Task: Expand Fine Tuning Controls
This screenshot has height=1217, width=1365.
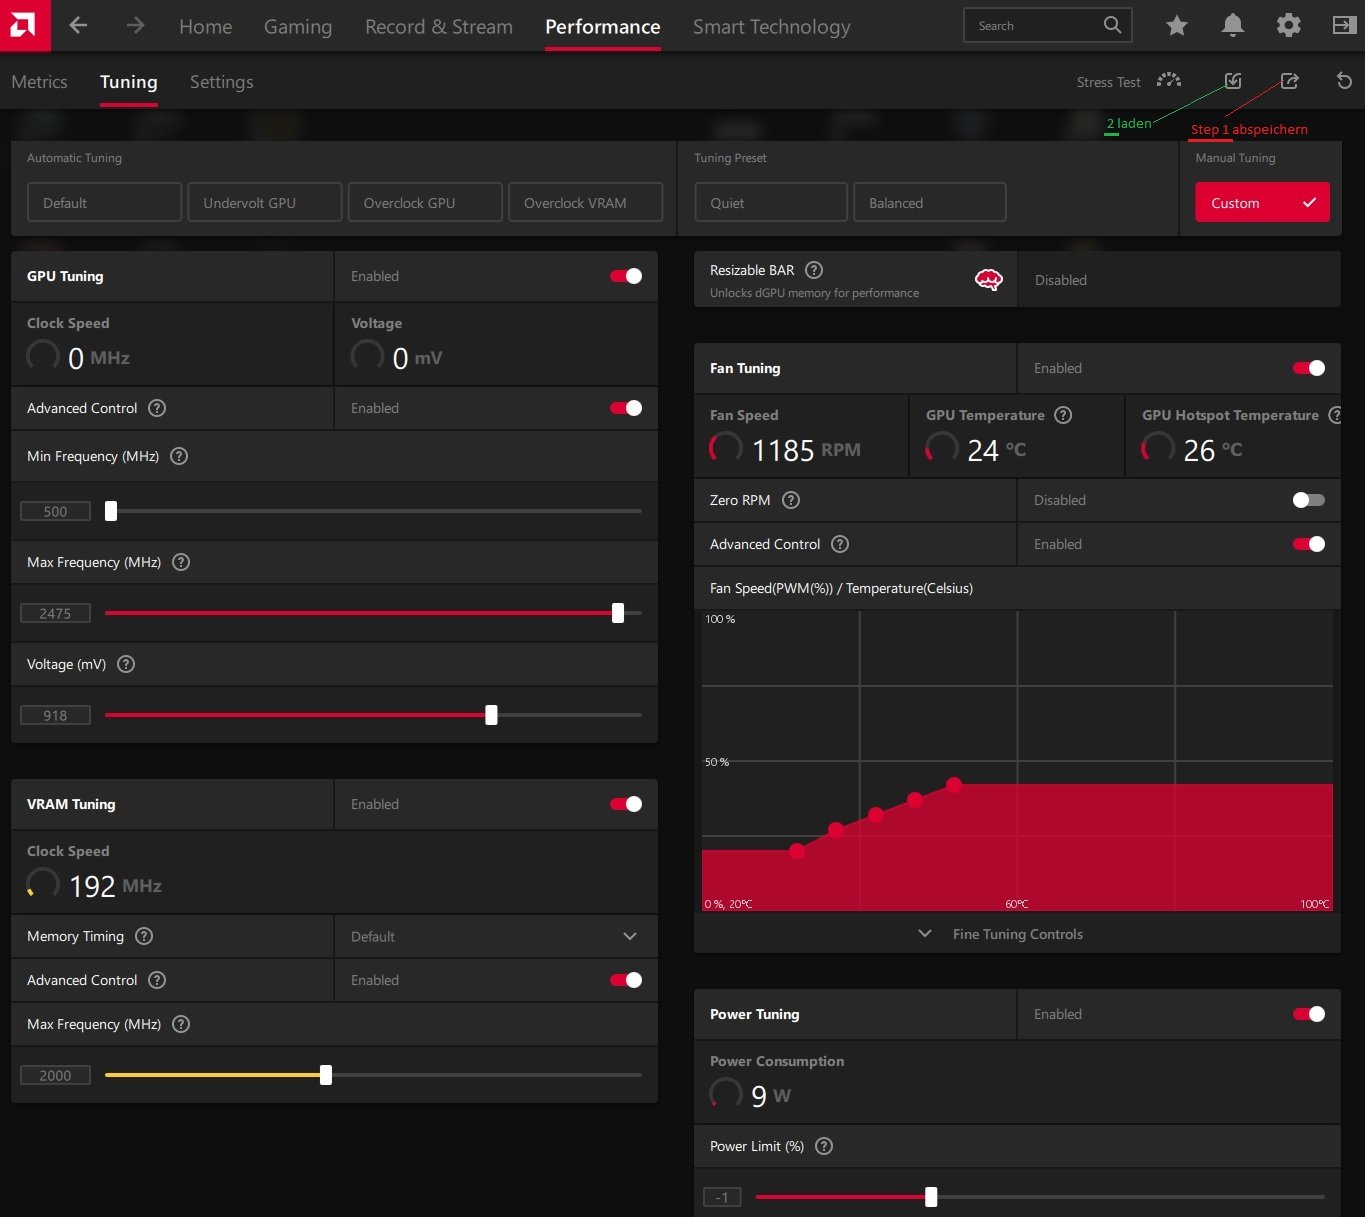Action: point(1017,934)
